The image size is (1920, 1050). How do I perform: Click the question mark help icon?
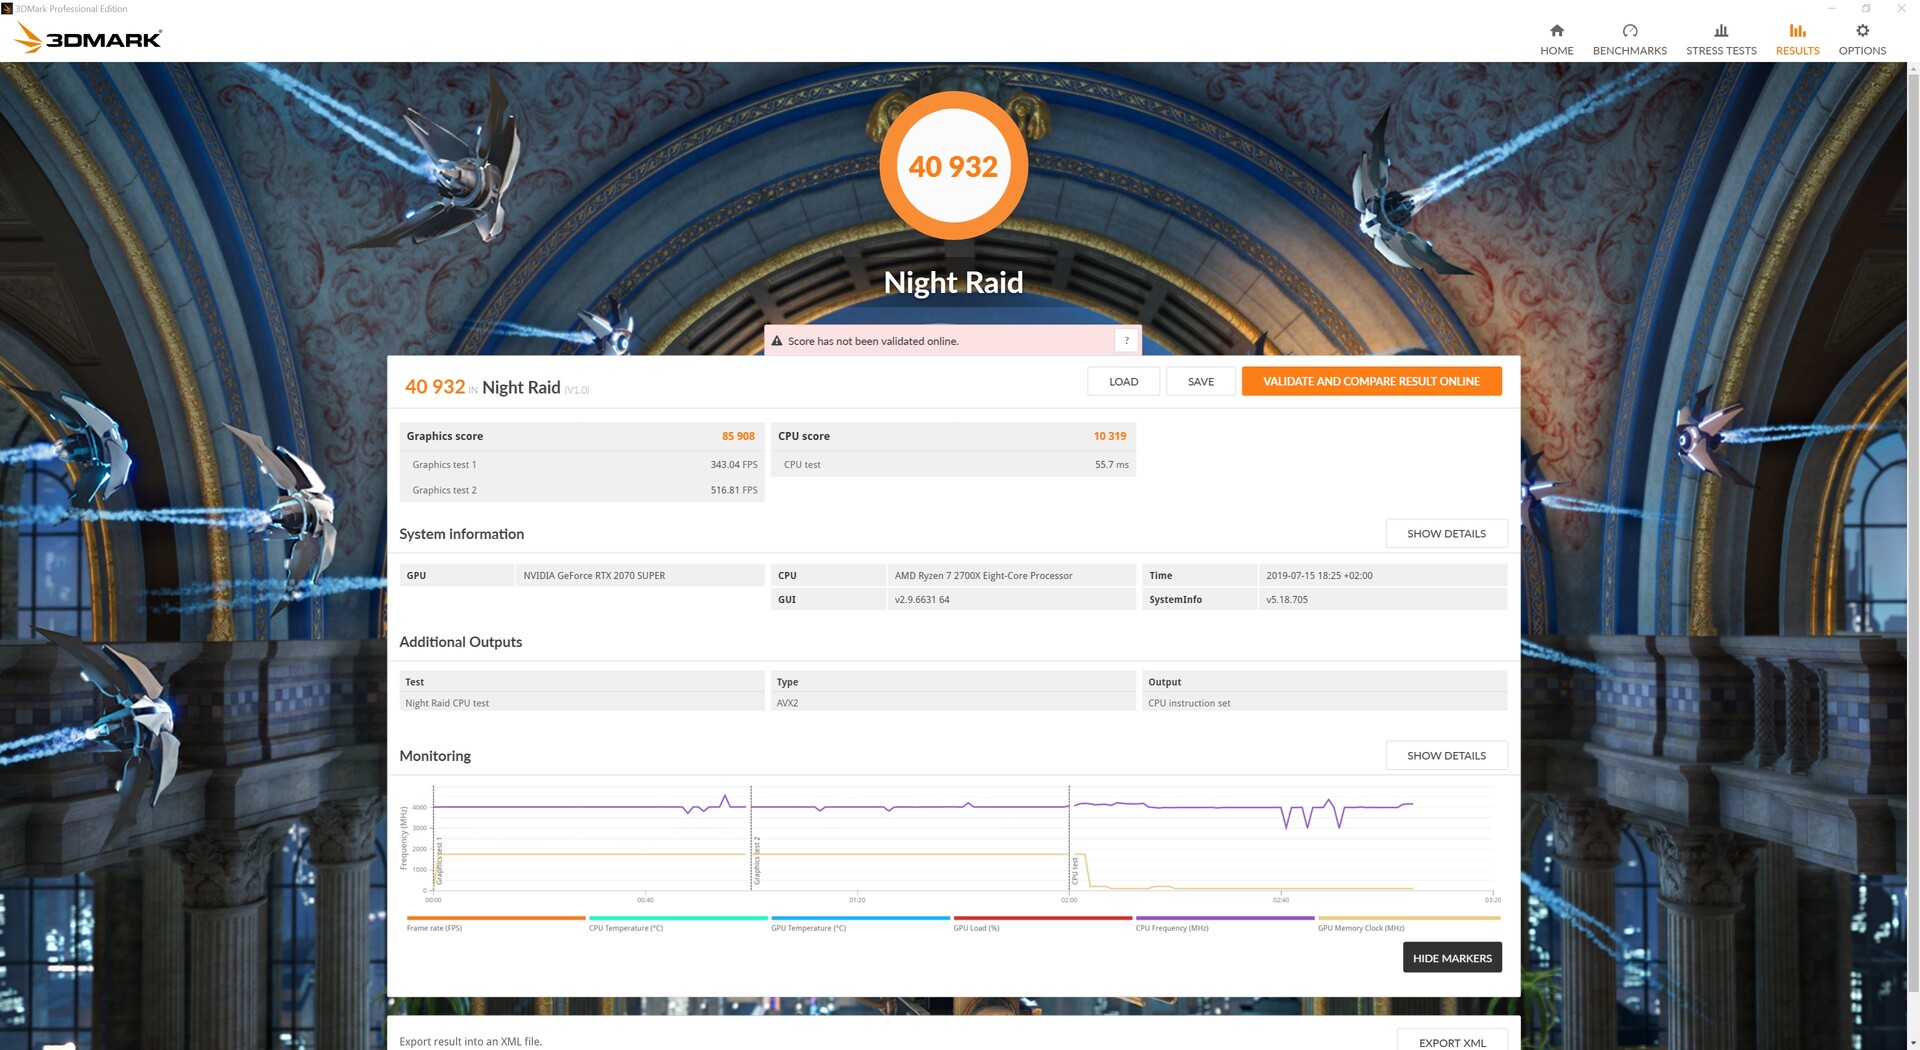point(1126,341)
